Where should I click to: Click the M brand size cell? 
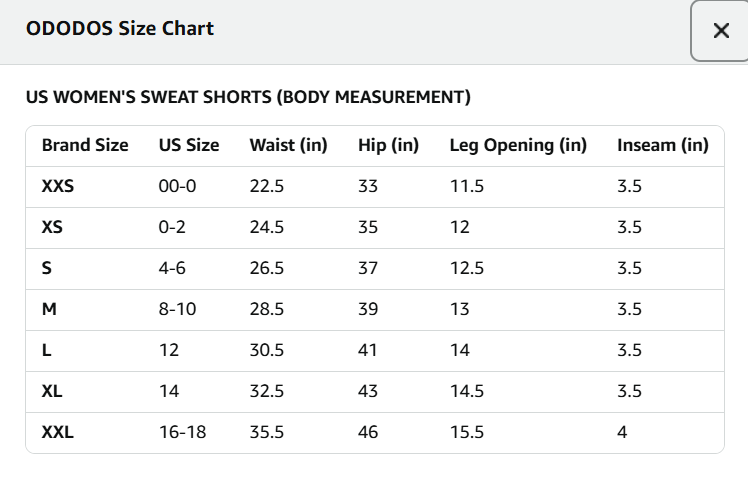click(49, 309)
